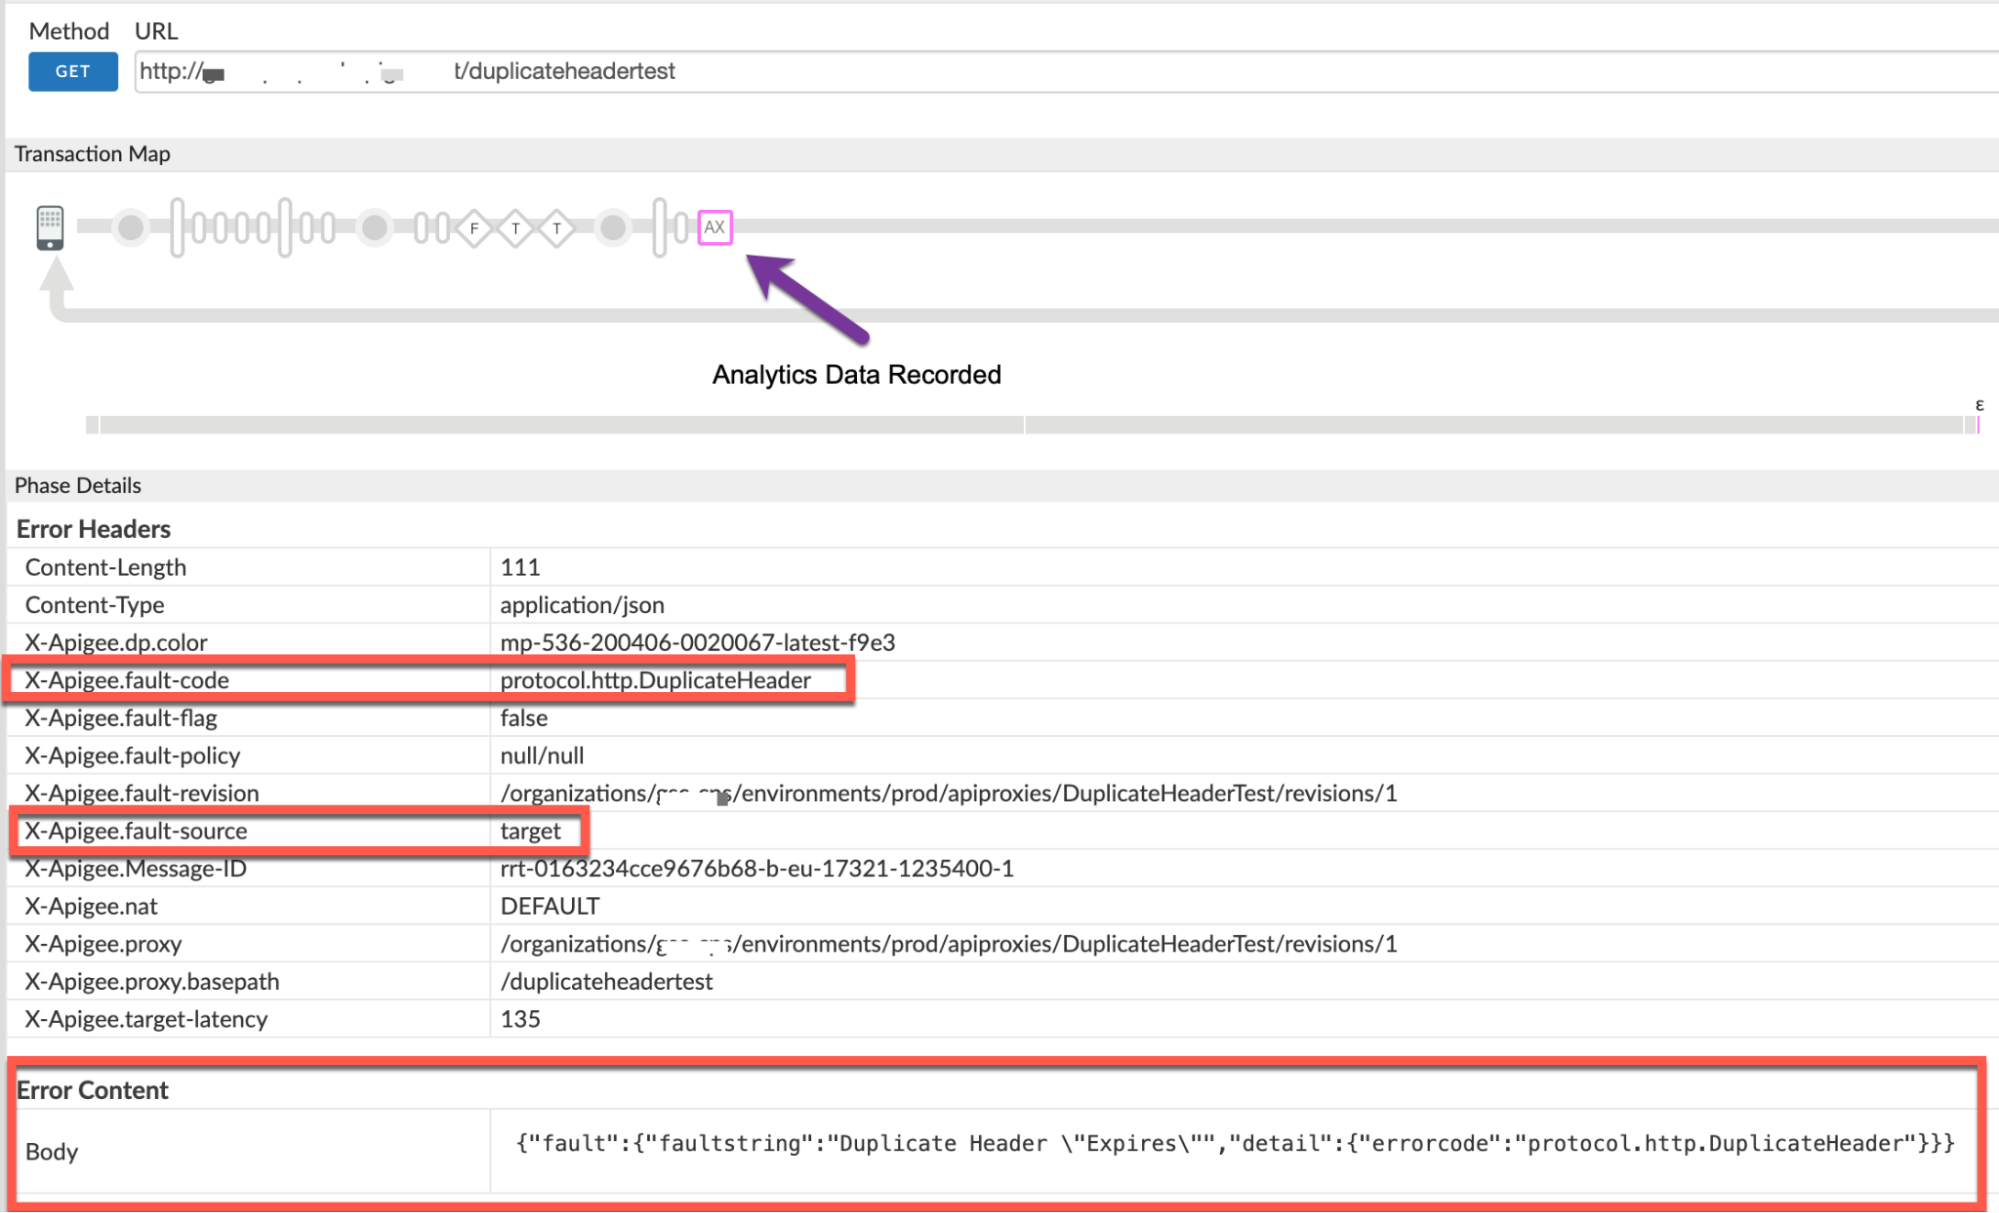This screenshot has height=1213, width=1999.
Task: Click the Transaction Map section header
Action: 92,154
